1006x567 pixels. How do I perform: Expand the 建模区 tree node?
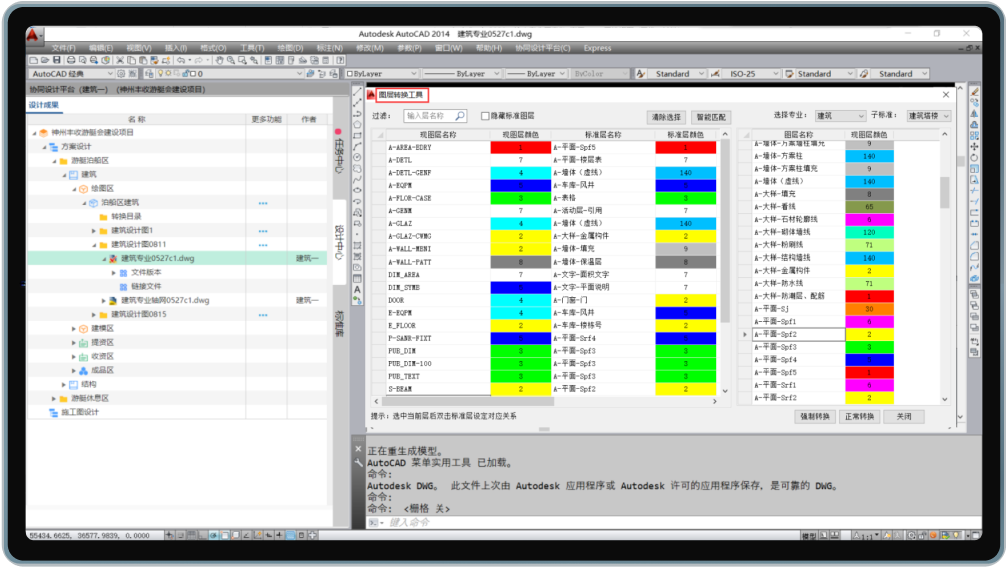(x=73, y=328)
